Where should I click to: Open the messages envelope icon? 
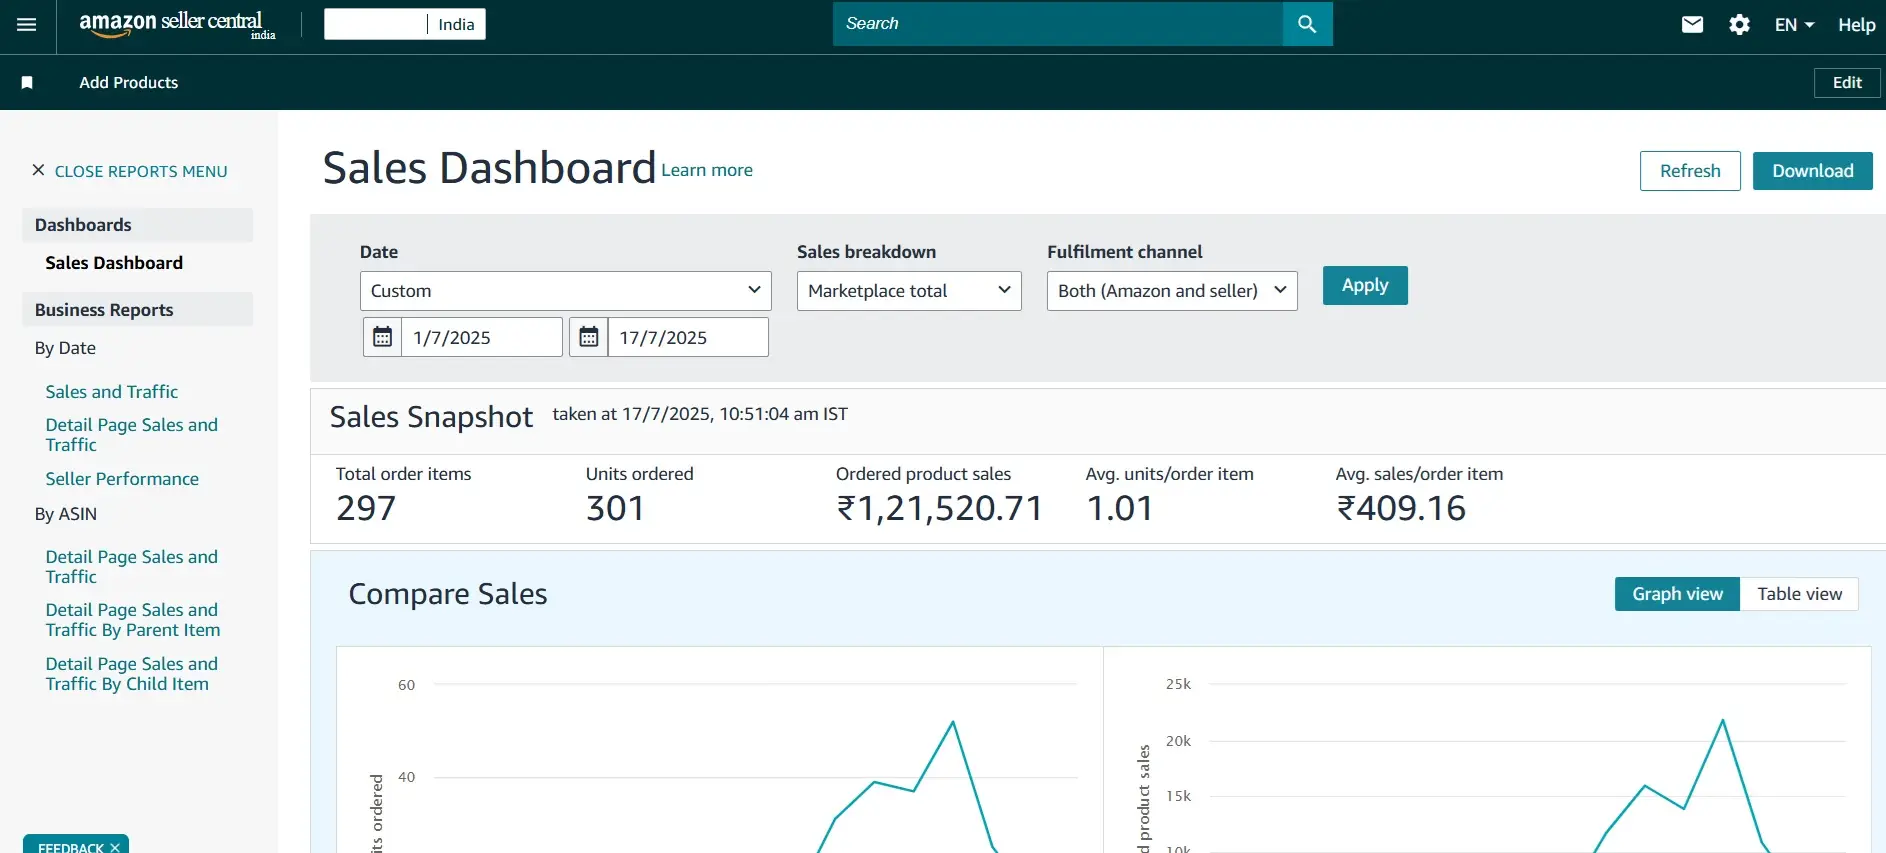(1692, 25)
